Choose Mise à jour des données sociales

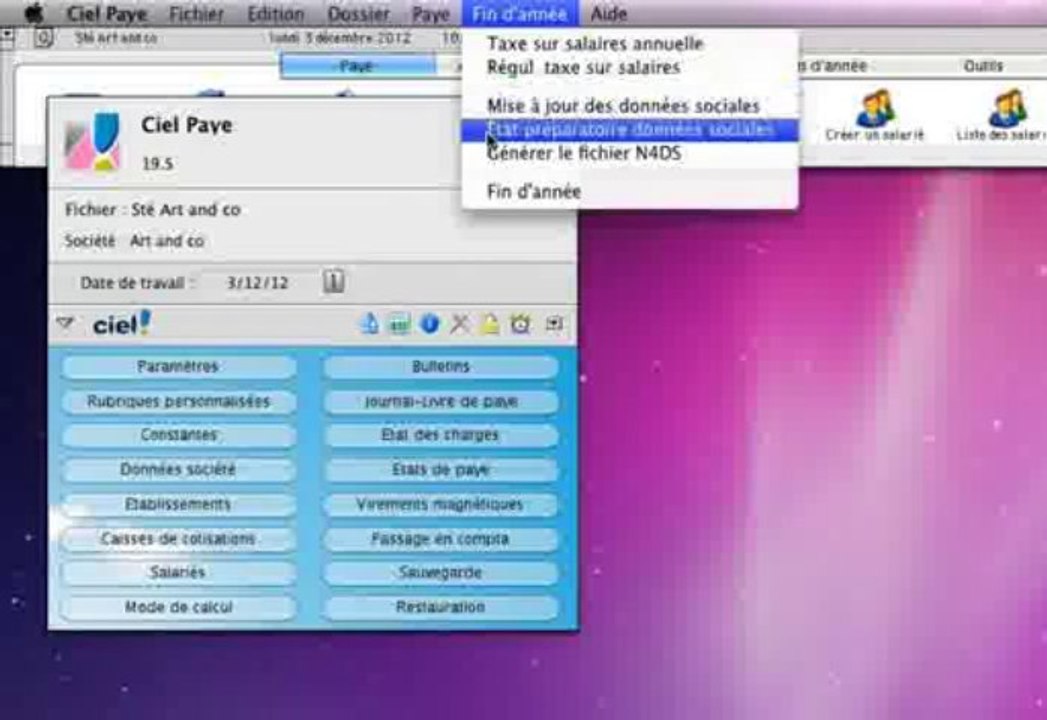(629, 106)
